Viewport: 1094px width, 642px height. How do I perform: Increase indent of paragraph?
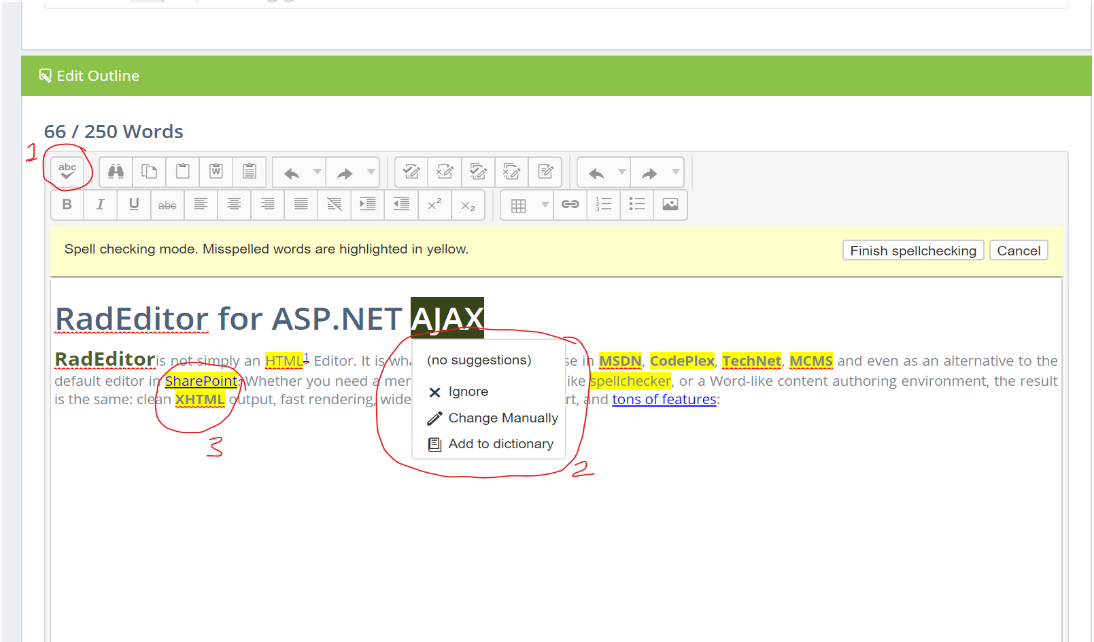pyautogui.click(x=368, y=204)
